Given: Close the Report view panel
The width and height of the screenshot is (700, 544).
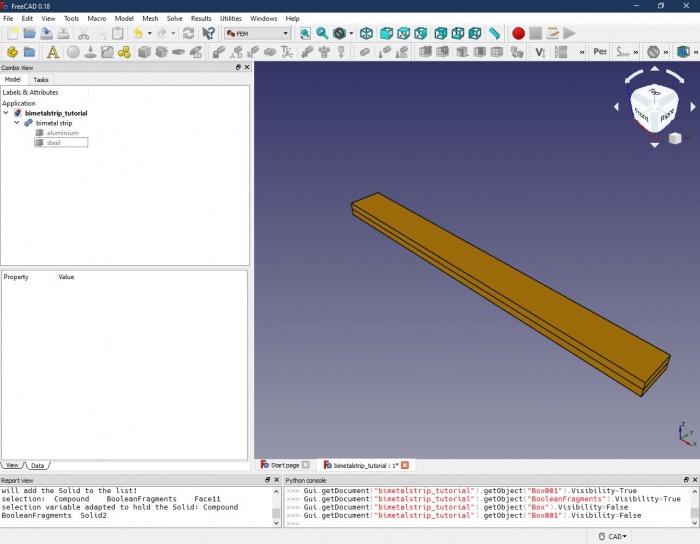Looking at the screenshot, I should pyautogui.click(x=276, y=480).
